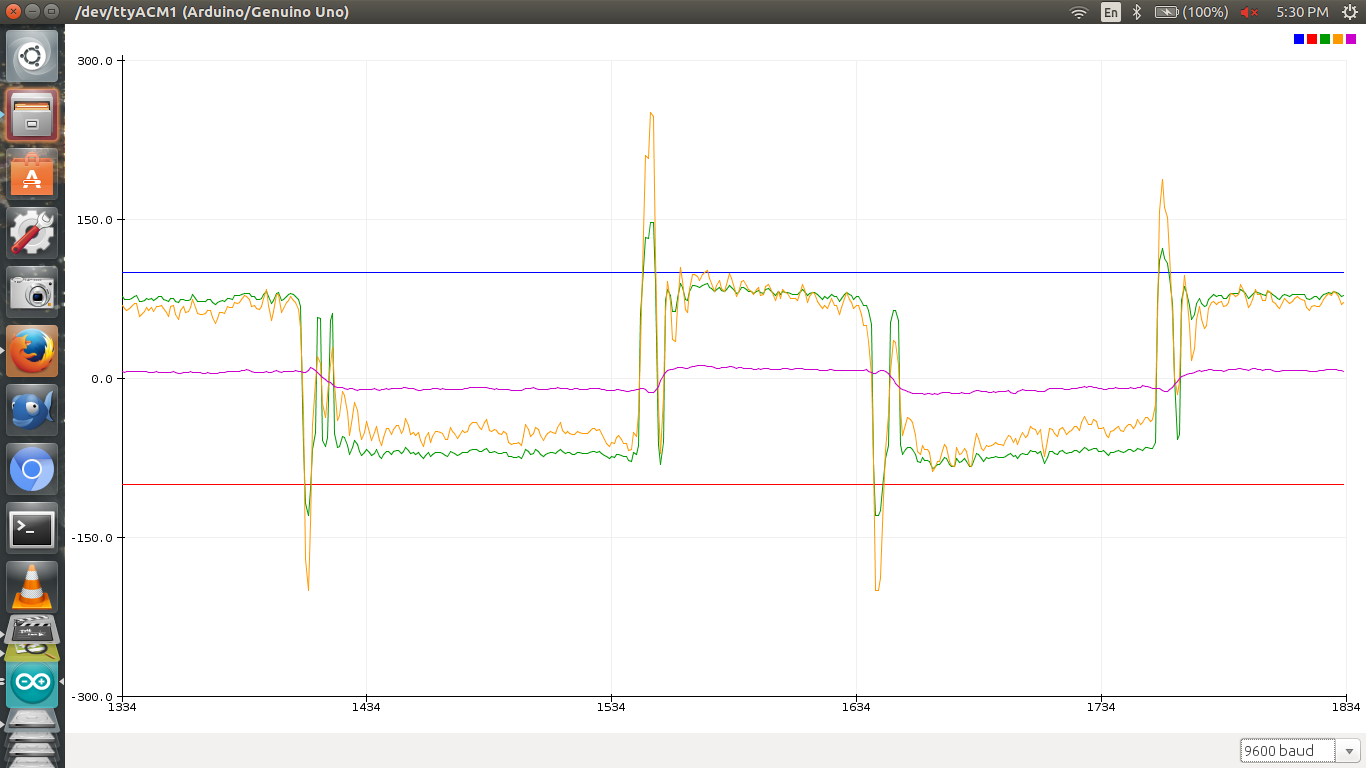This screenshot has height=768, width=1366.
Task: Launch Ubuntu Software from the launcher
Action: pyautogui.click(x=32, y=174)
